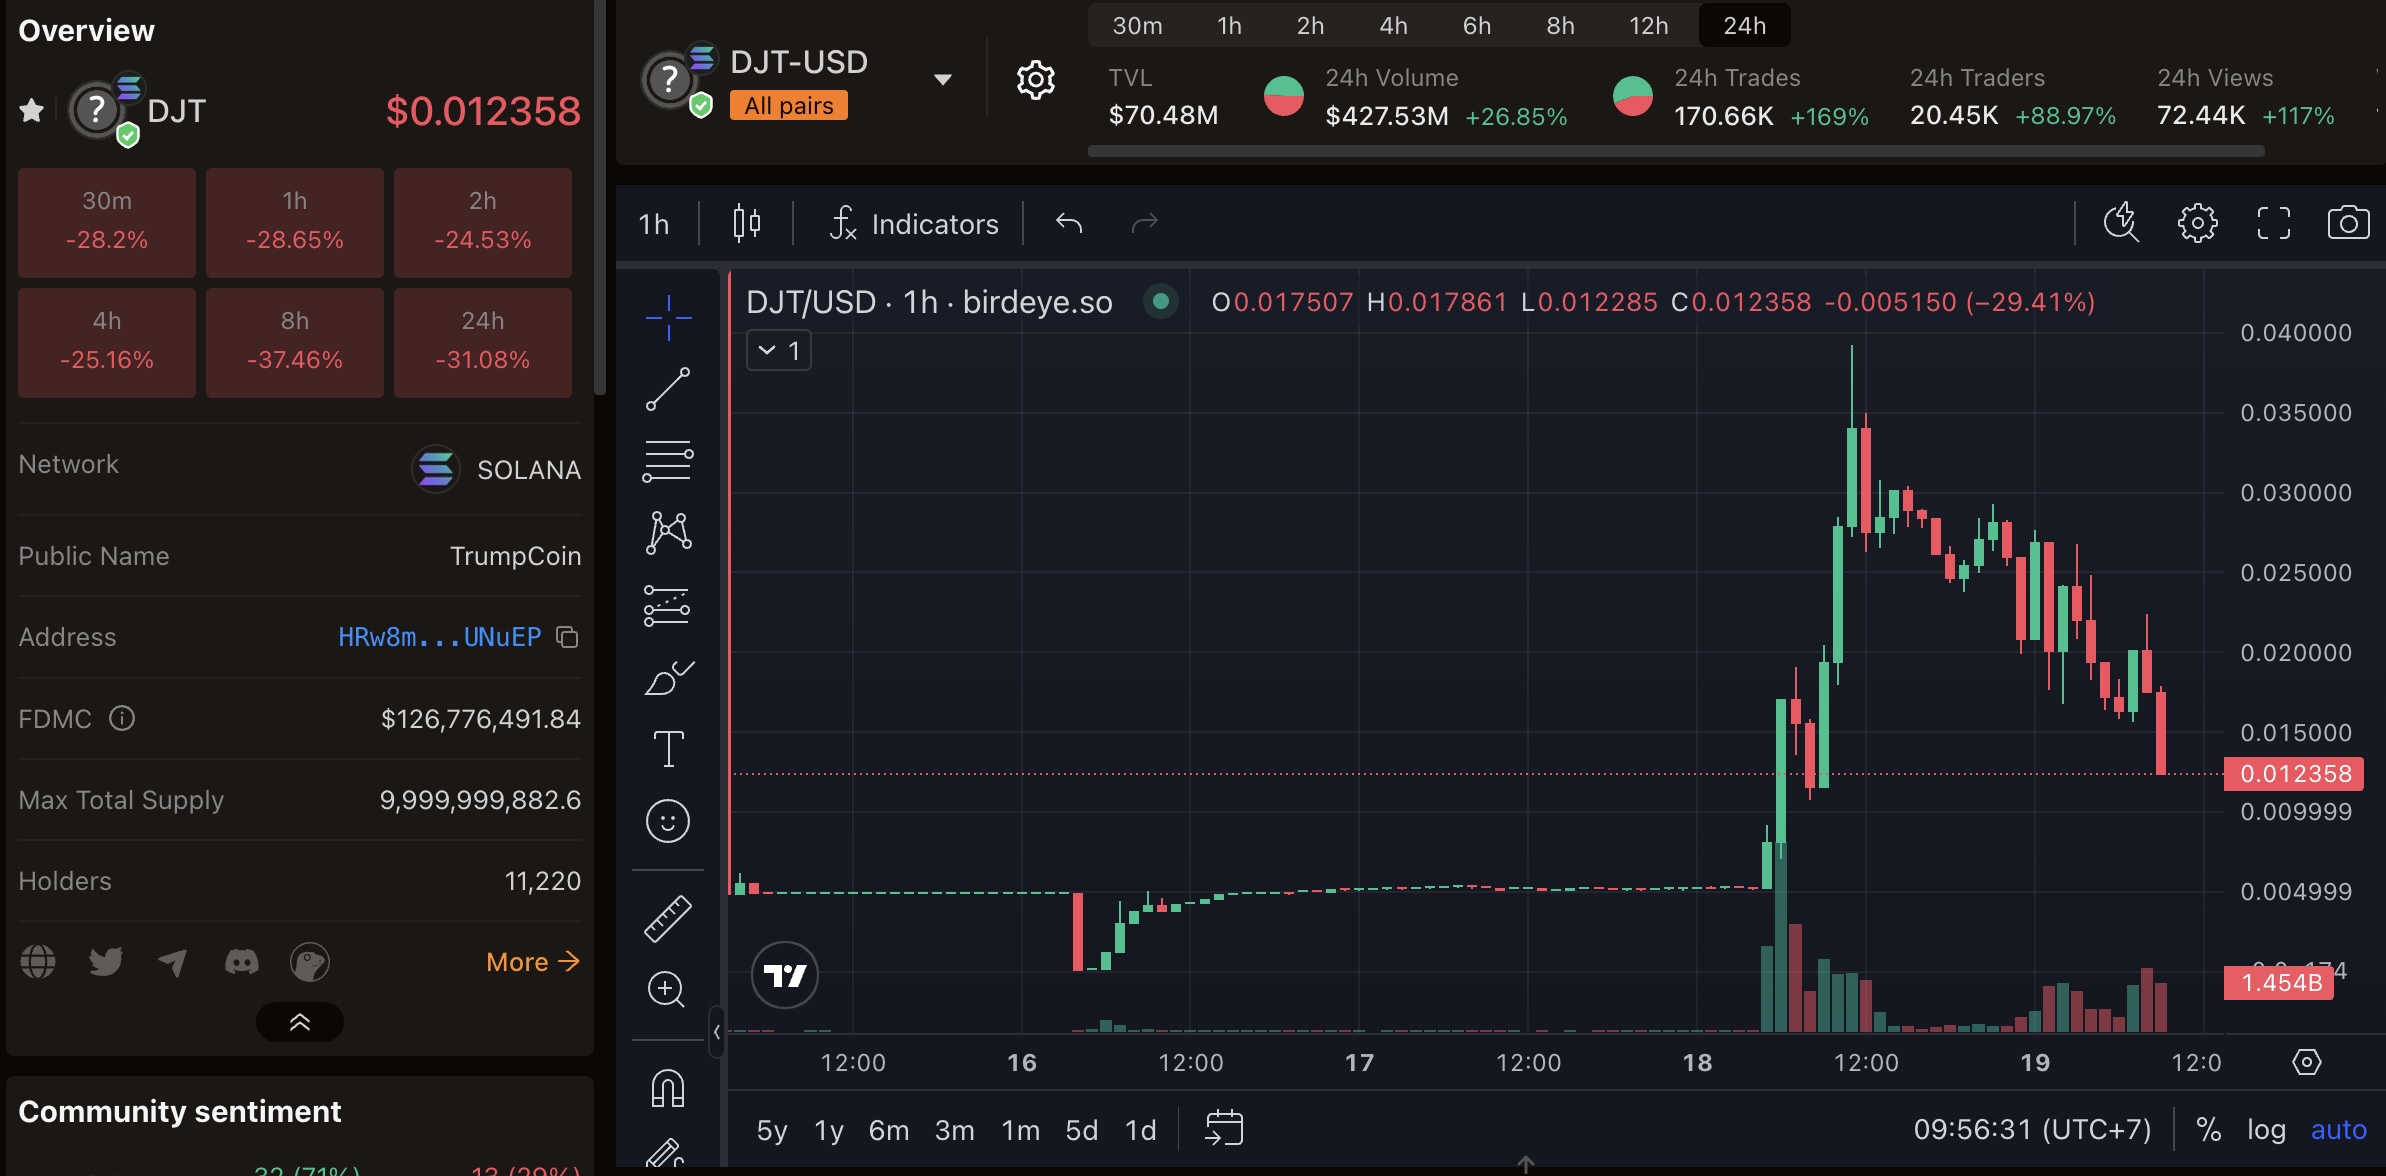Screen dimensions: 2386x1176
Task: Open the forecasting position tool
Action: (x=668, y=605)
